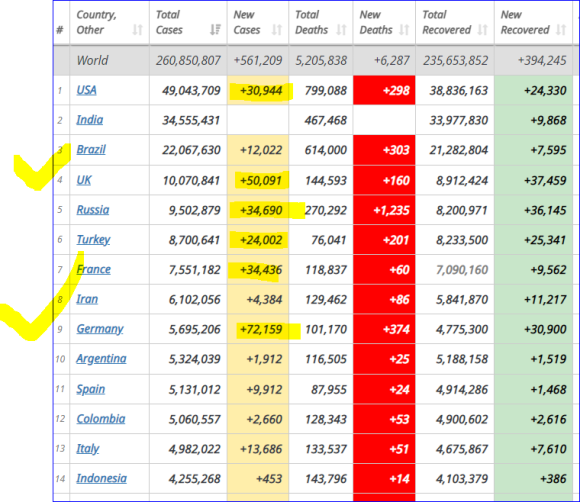Click India total deaths 467,468
This screenshot has height=502, width=580.
pos(326,120)
